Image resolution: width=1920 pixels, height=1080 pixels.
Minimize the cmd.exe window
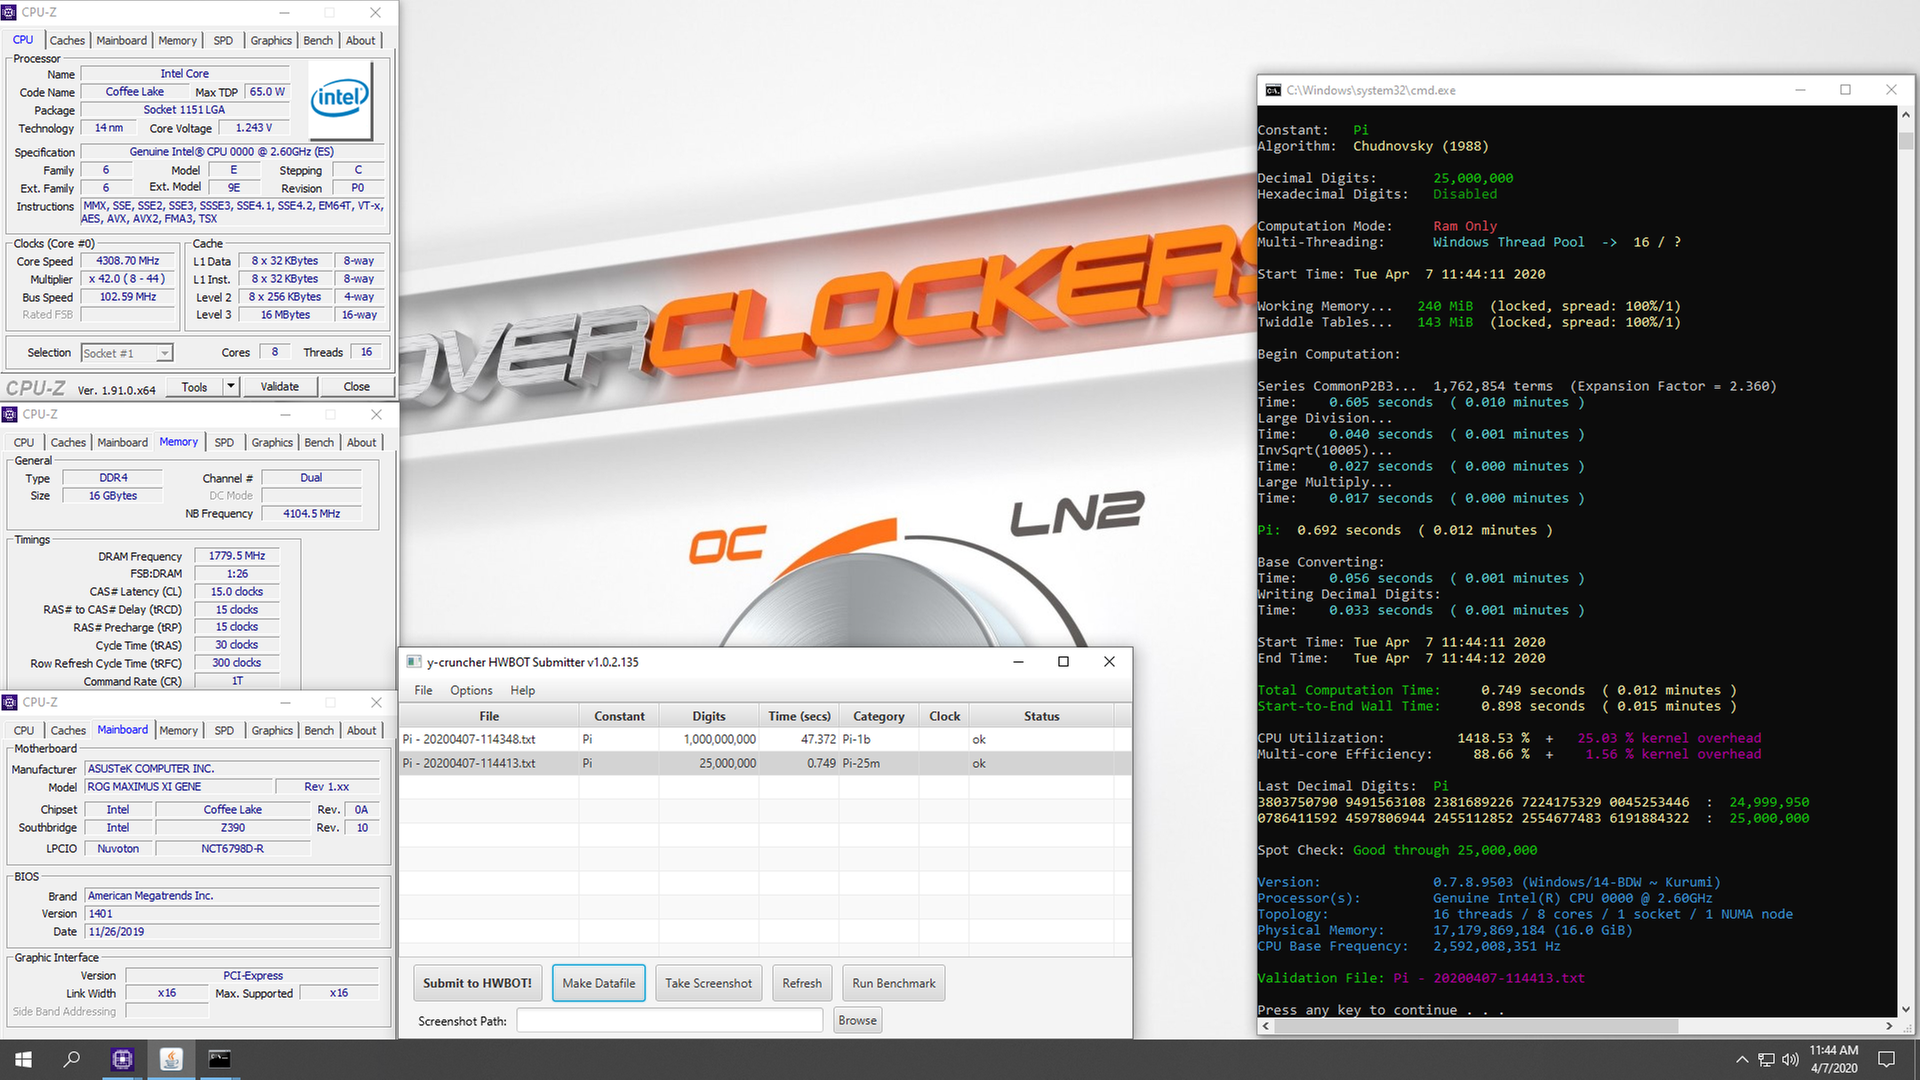tap(1800, 90)
